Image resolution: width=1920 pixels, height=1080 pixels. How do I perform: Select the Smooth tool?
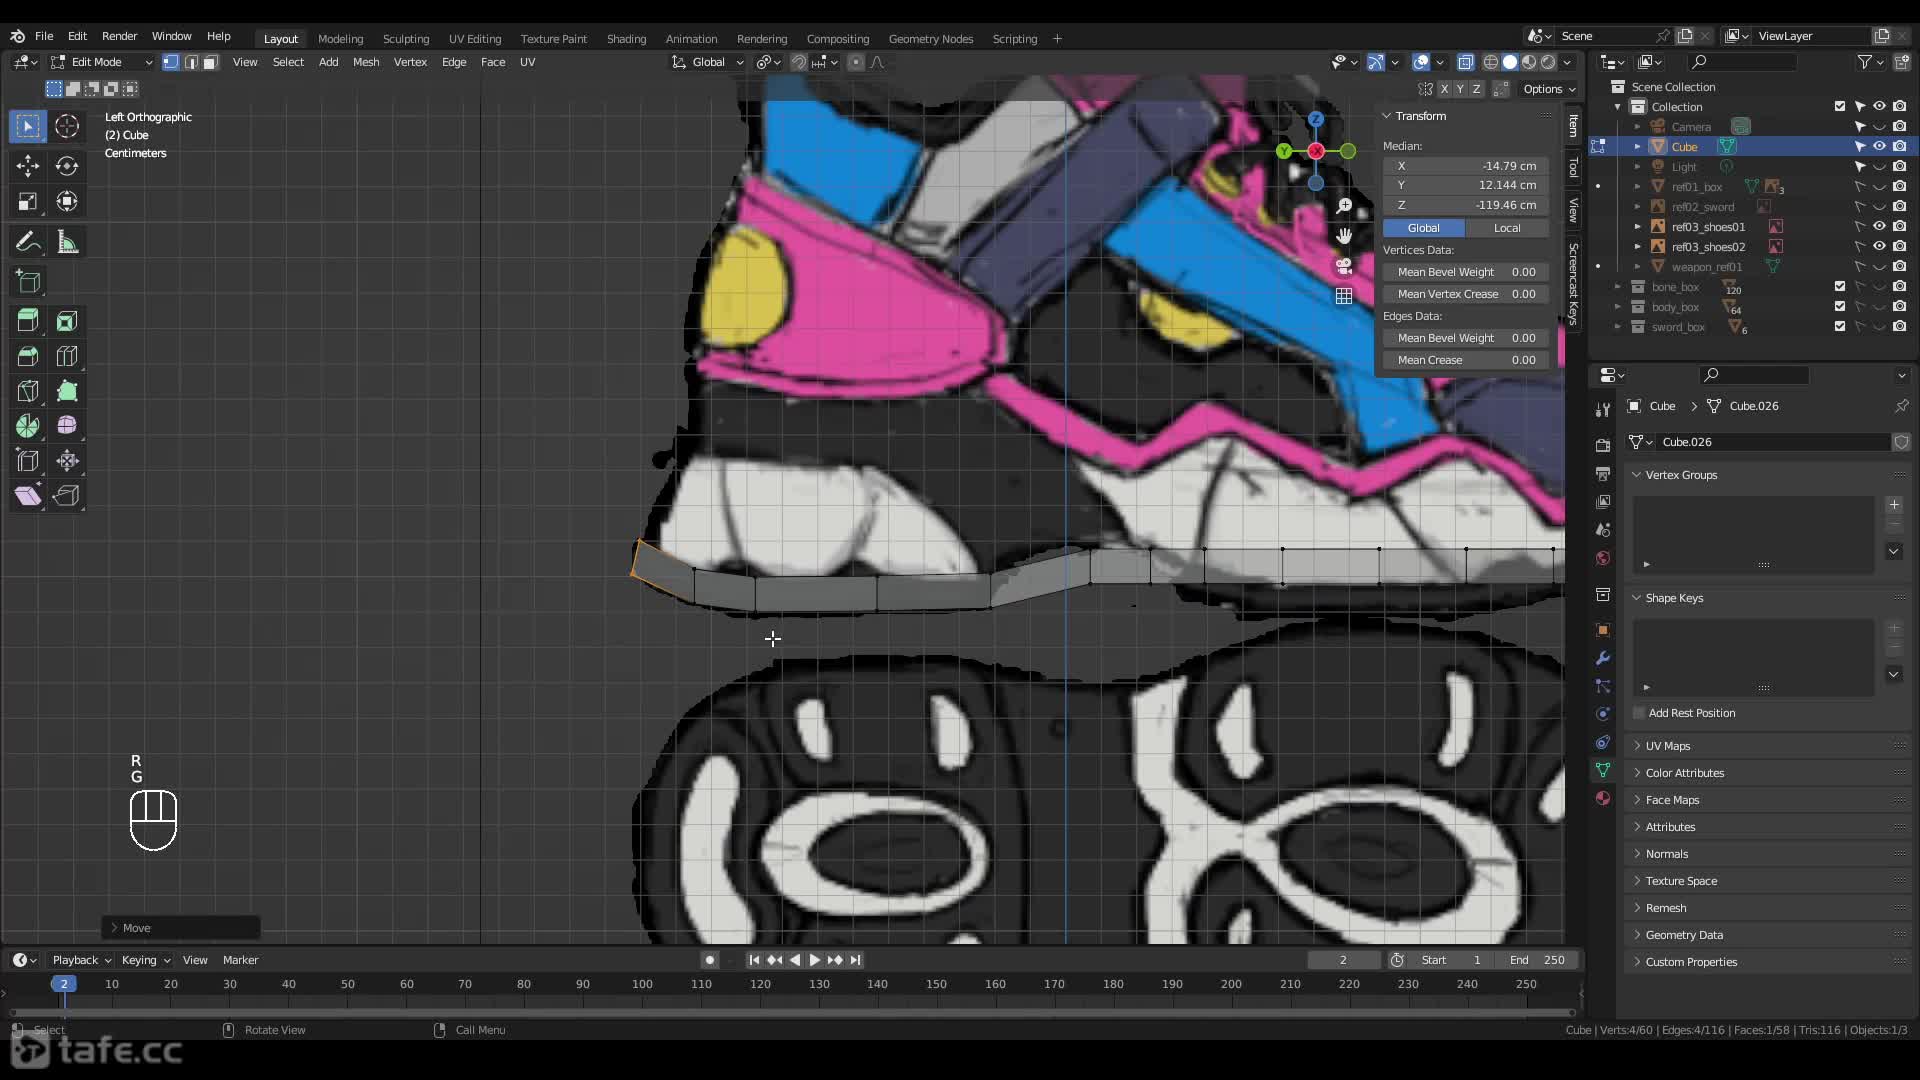pos(67,426)
